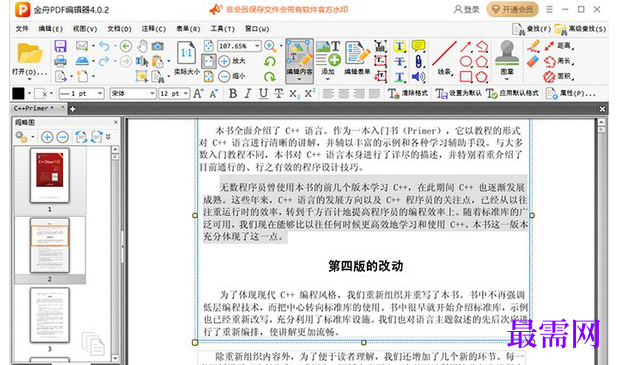Viewport: 619px width, 365px height.
Task: Click 清除格式 clear formatting
Action: [x=408, y=94]
